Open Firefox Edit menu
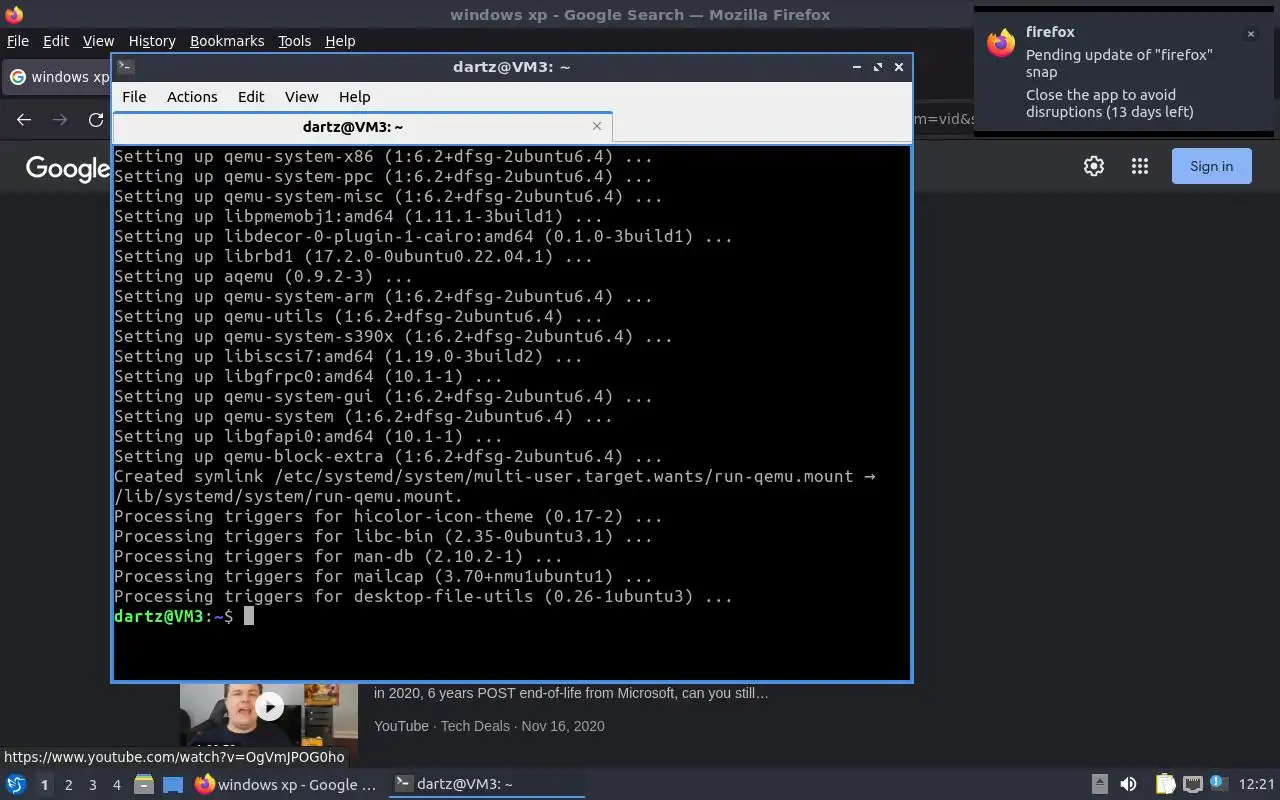1280x800 pixels. click(56, 41)
